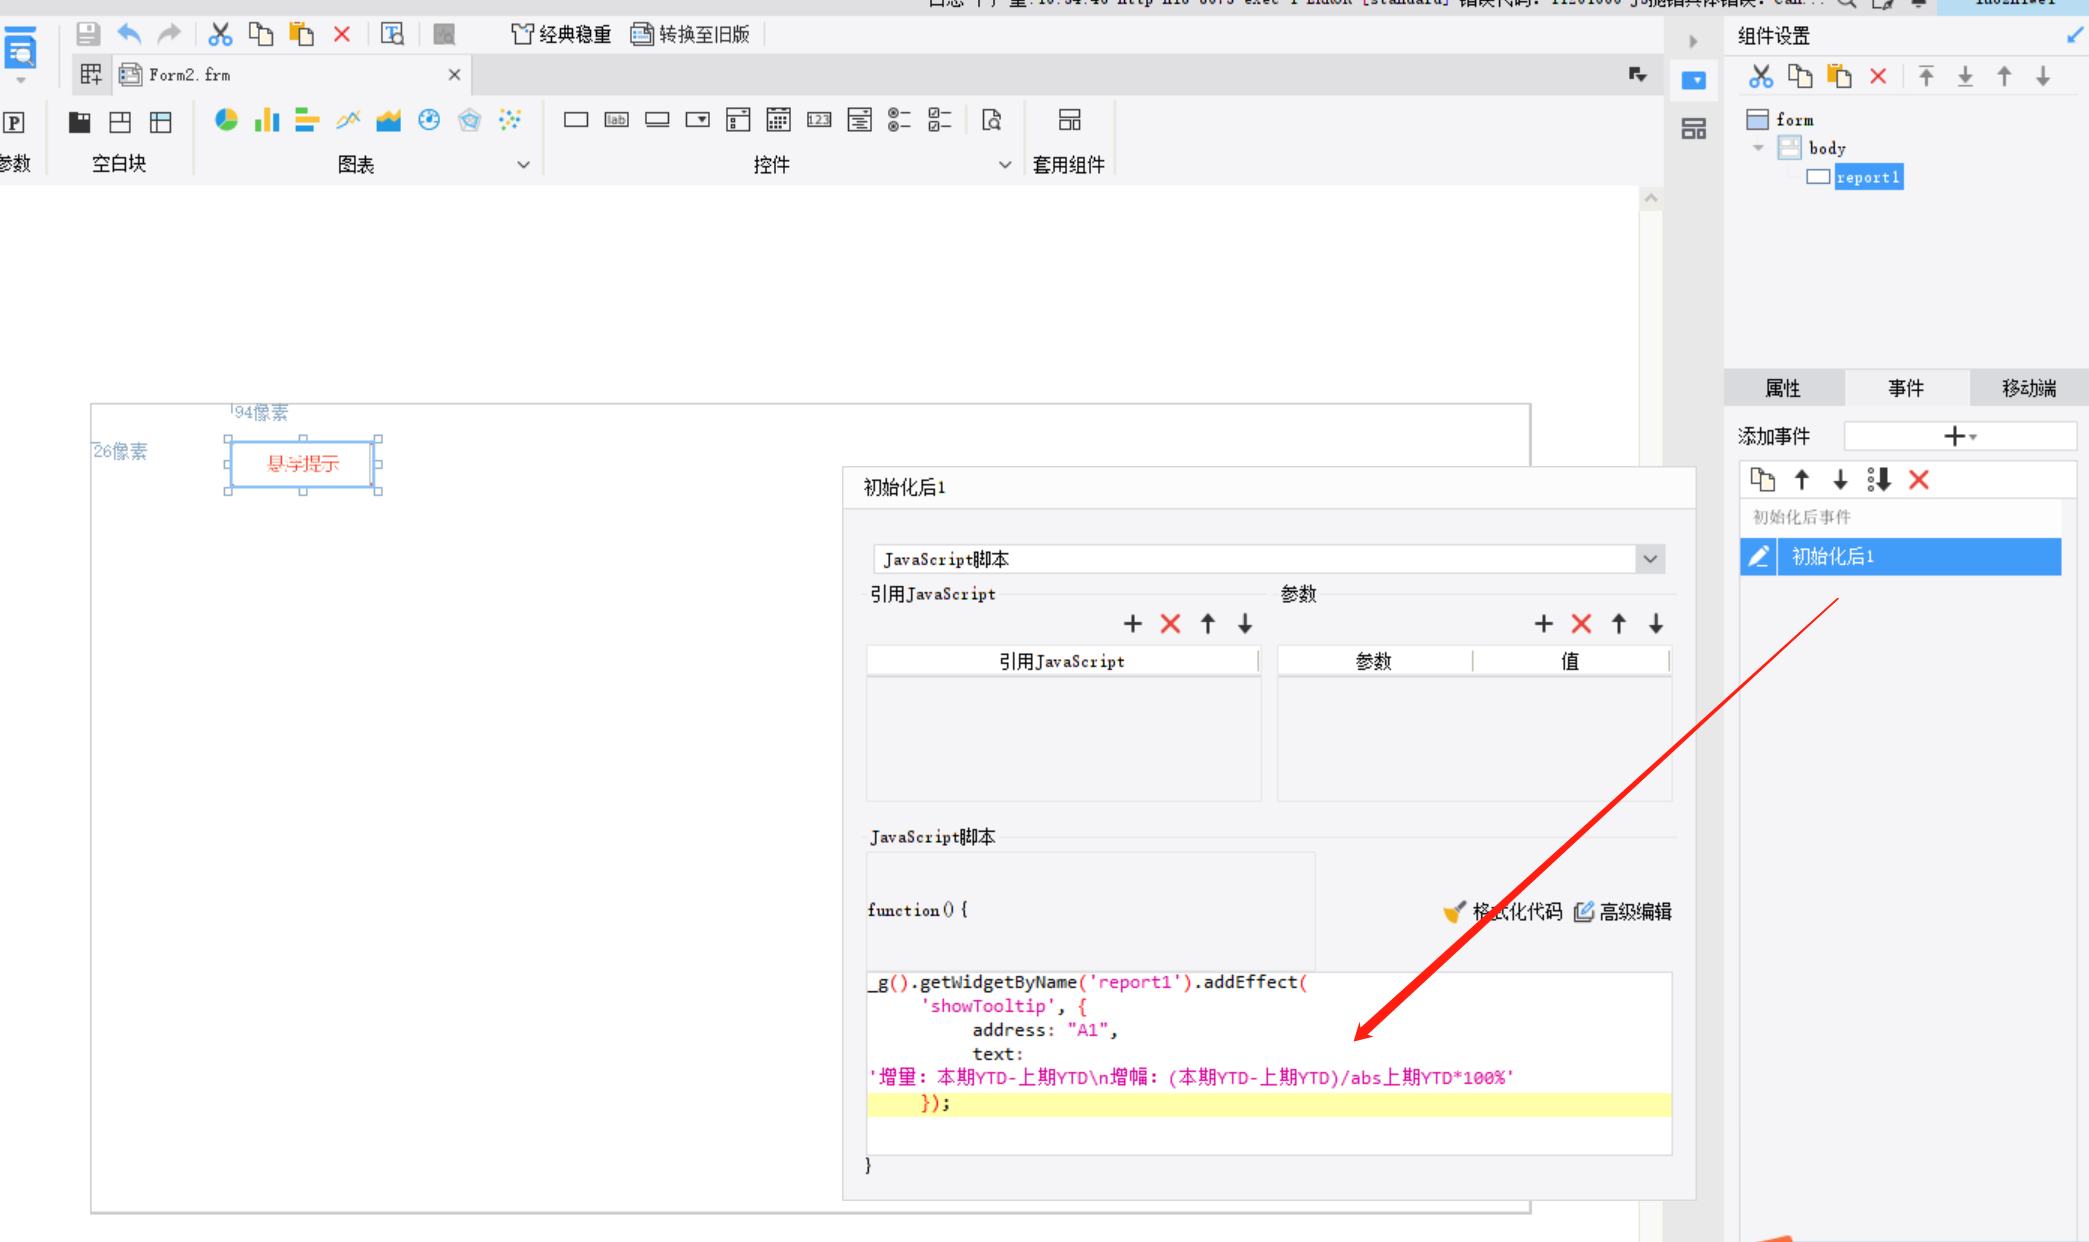Image resolution: width=2089 pixels, height=1242 pixels.
Task: Add a parameter row with plus
Action: pos(1544,624)
